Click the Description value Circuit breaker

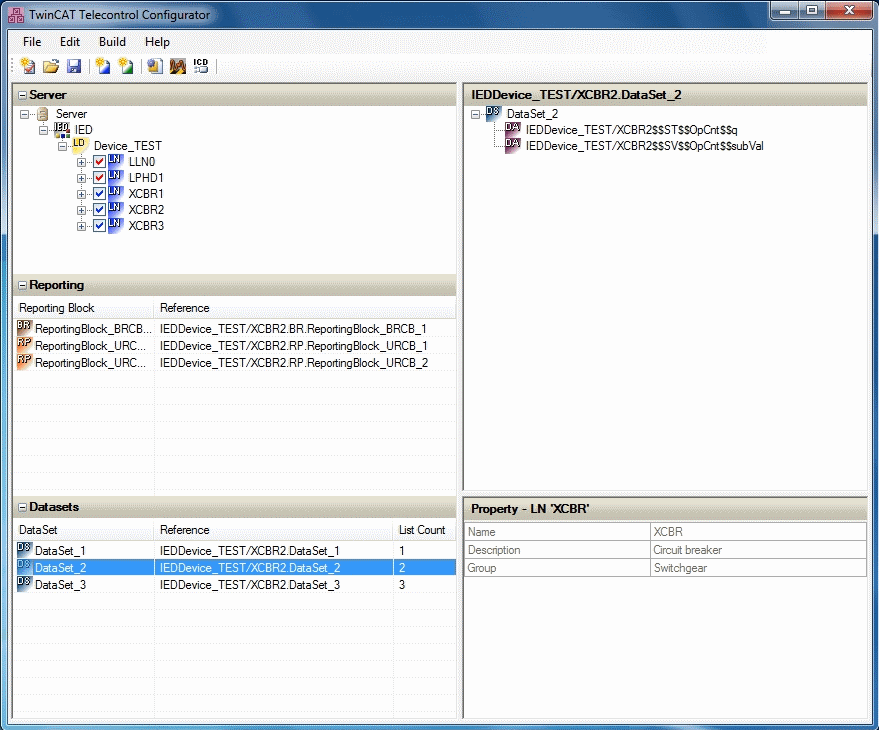coord(758,550)
